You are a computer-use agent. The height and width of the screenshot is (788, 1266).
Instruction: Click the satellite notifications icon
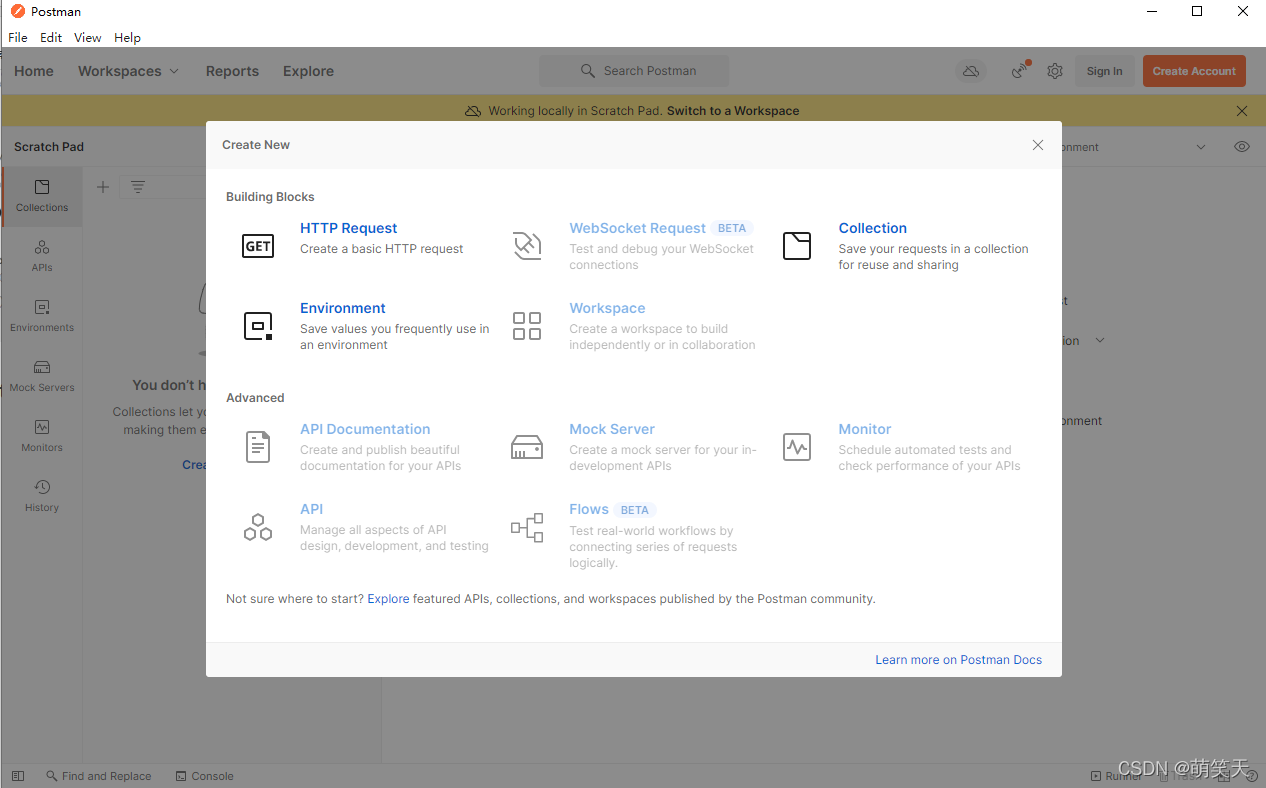pyautogui.click(x=1020, y=71)
